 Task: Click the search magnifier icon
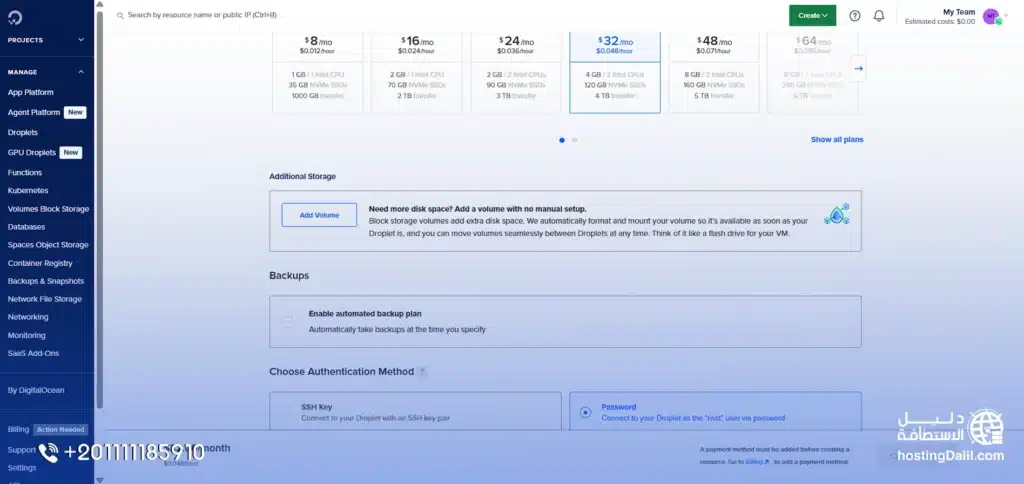point(119,15)
